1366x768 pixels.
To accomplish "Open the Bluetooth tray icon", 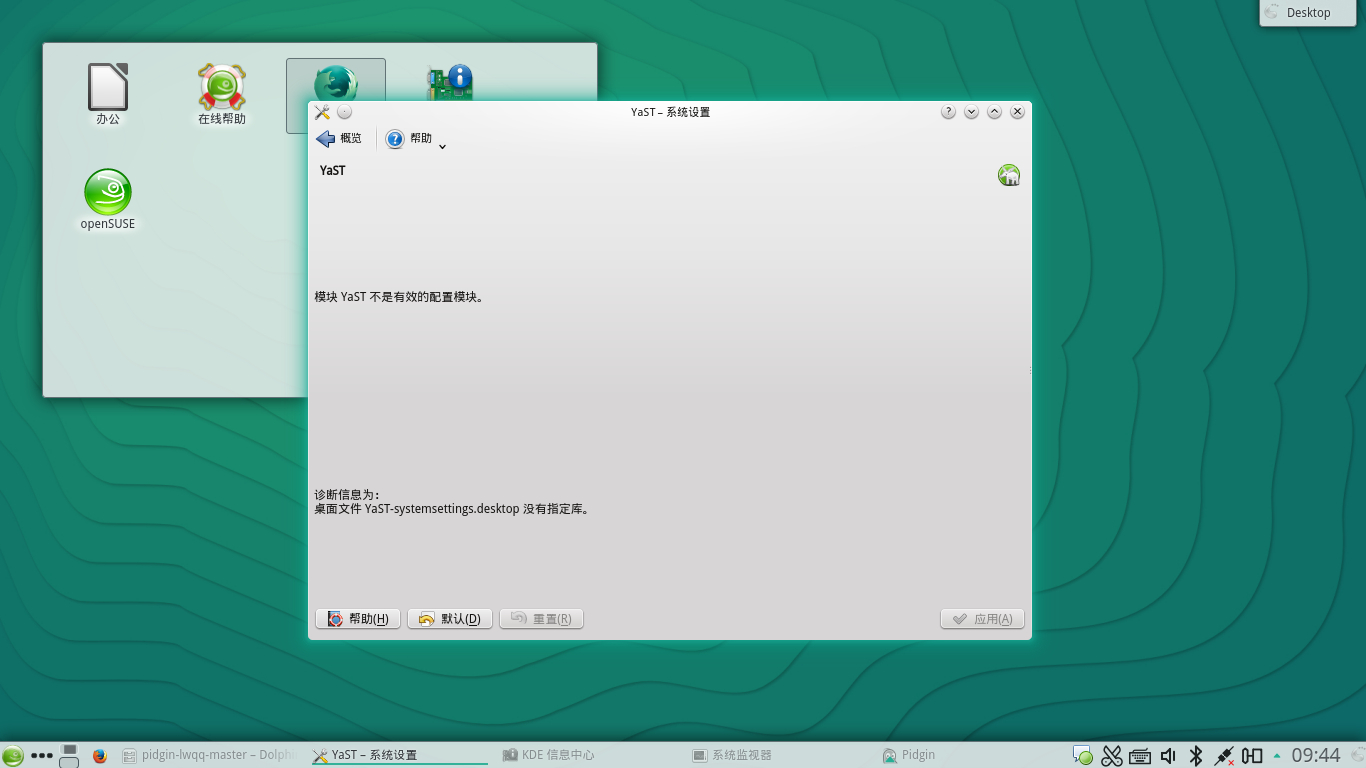I will 1195,756.
